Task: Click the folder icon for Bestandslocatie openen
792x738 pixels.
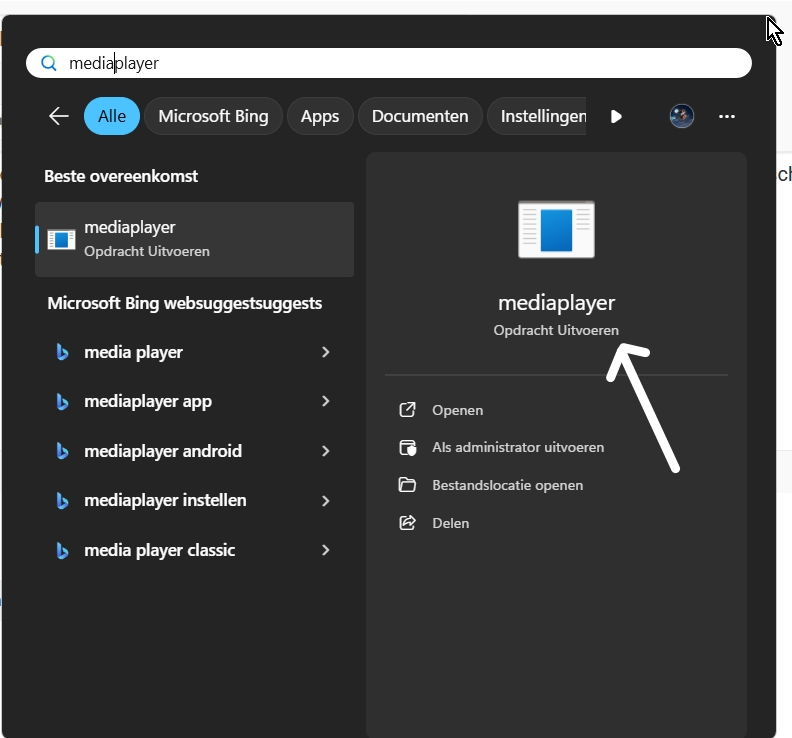Action: [407, 485]
